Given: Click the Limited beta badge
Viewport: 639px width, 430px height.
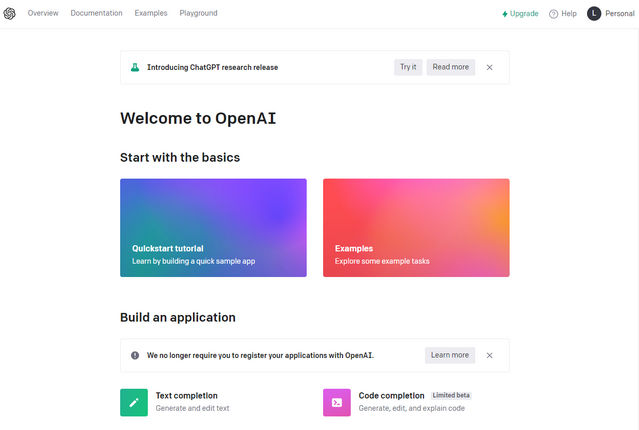Looking at the screenshot, I should (451, 395).
